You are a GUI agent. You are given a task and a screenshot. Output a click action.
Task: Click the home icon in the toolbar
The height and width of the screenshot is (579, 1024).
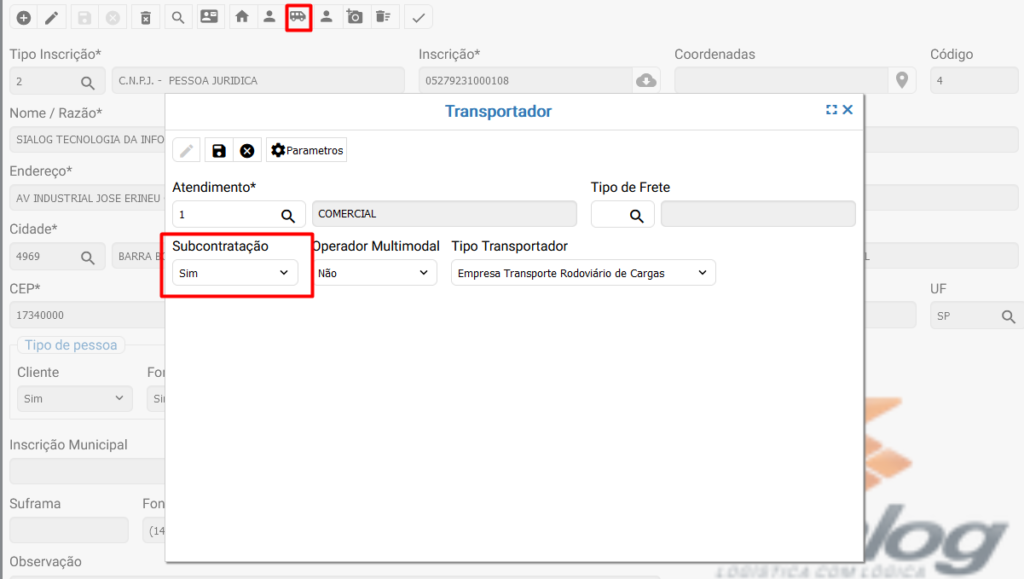click(x=241, y=17)
